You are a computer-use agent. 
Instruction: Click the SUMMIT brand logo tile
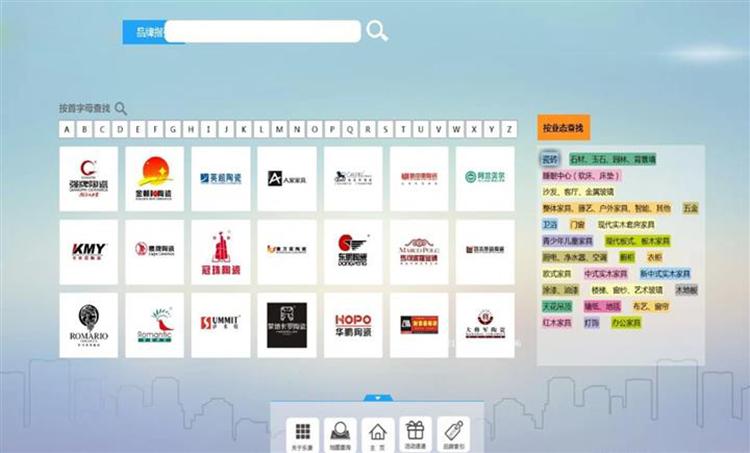click(220, 324)
